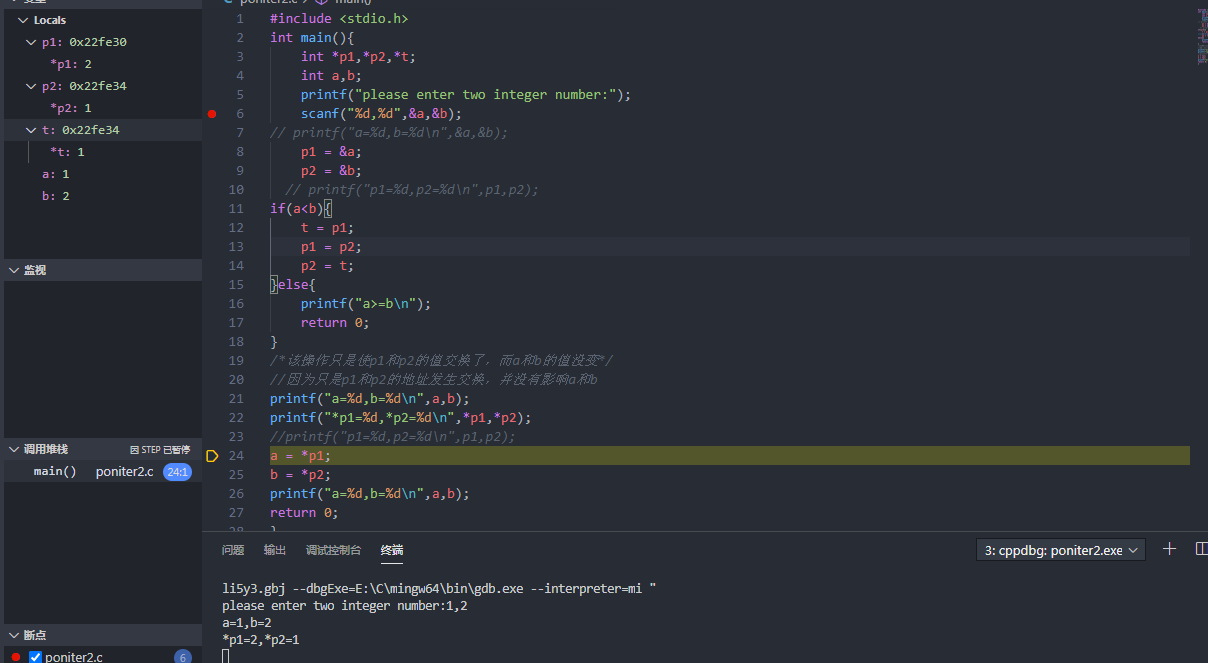Viewport: 1208px width, 663px height.
Task: Collapse the p2 pointer variable
Action: click(x=32, y=86)
